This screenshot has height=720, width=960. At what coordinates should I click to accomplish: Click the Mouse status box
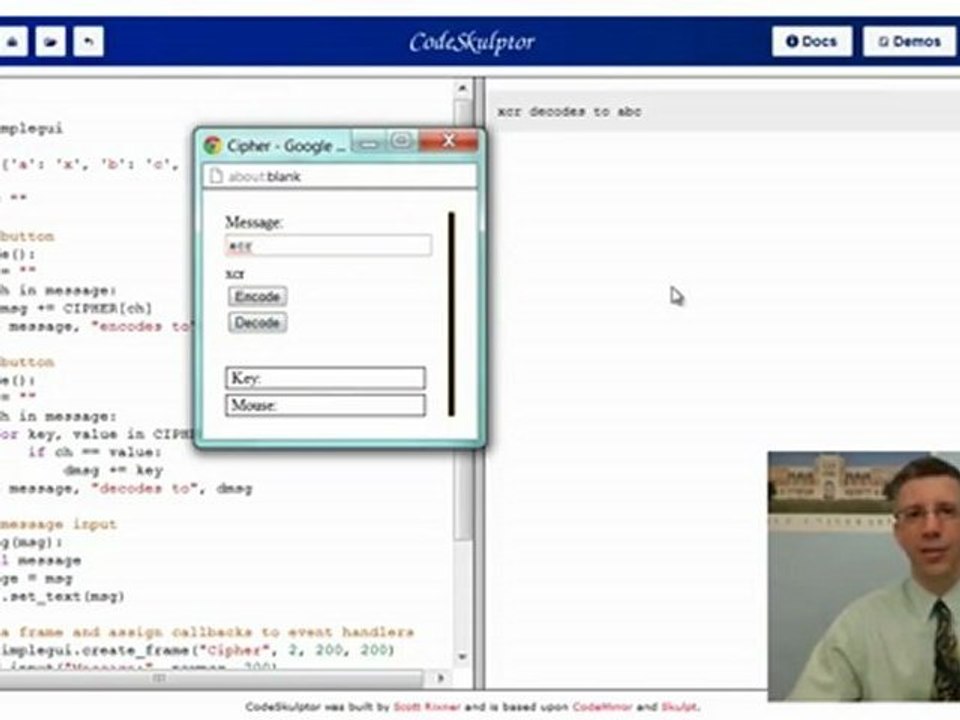coord(325,405)
